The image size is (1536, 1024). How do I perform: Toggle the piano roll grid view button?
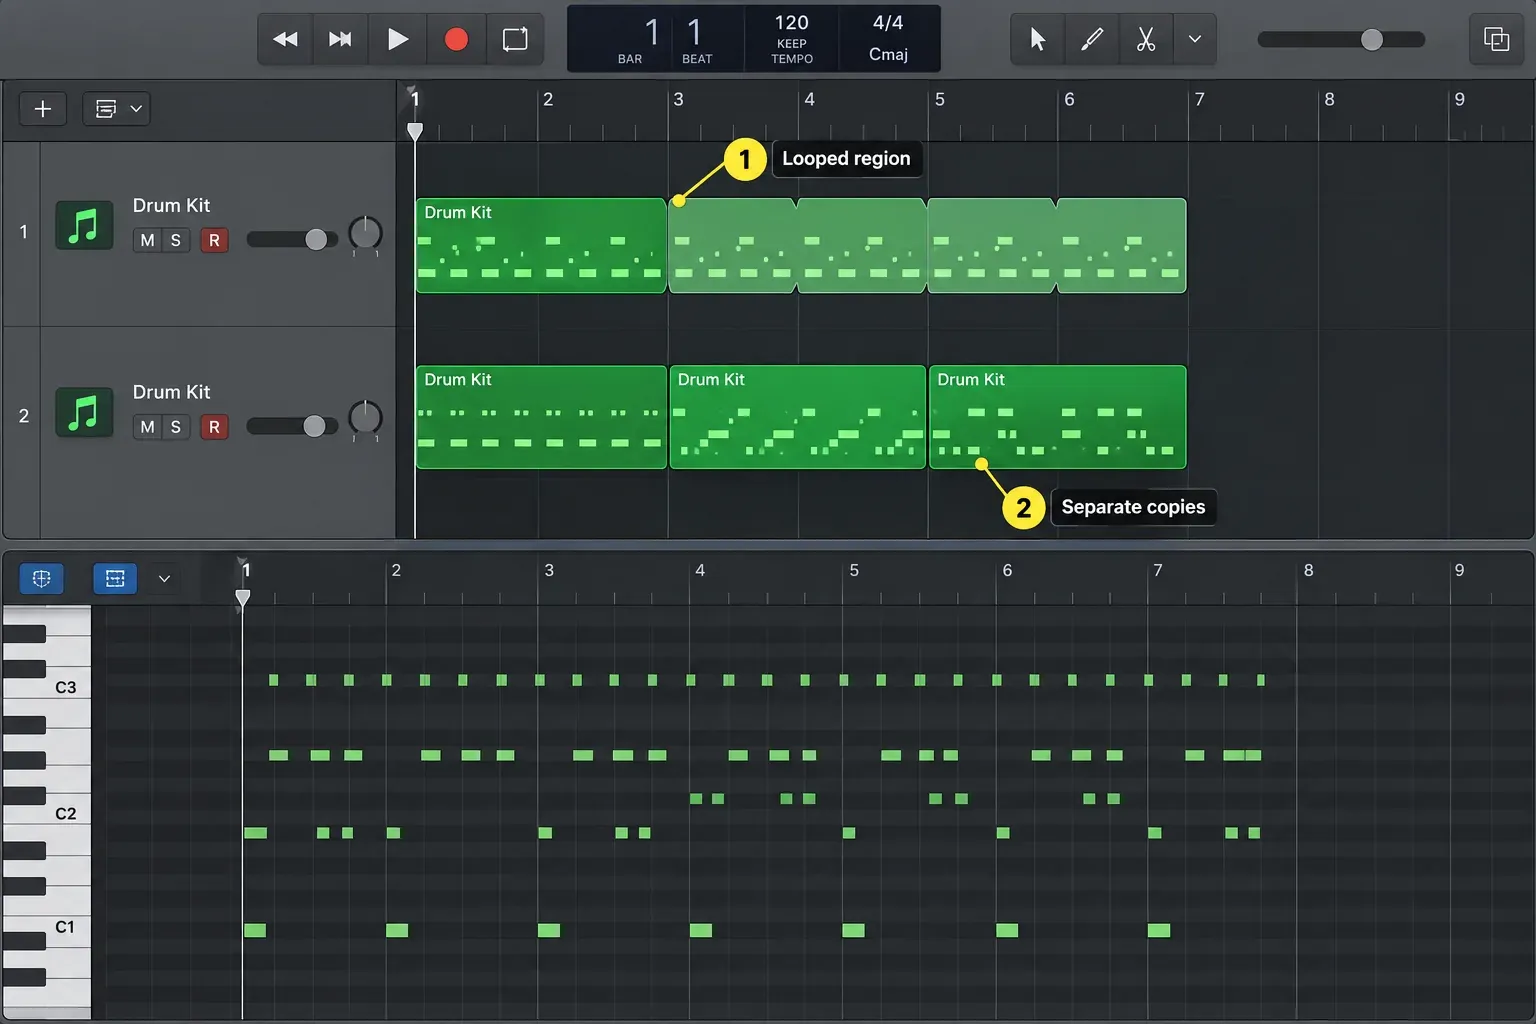click(115, 578)
